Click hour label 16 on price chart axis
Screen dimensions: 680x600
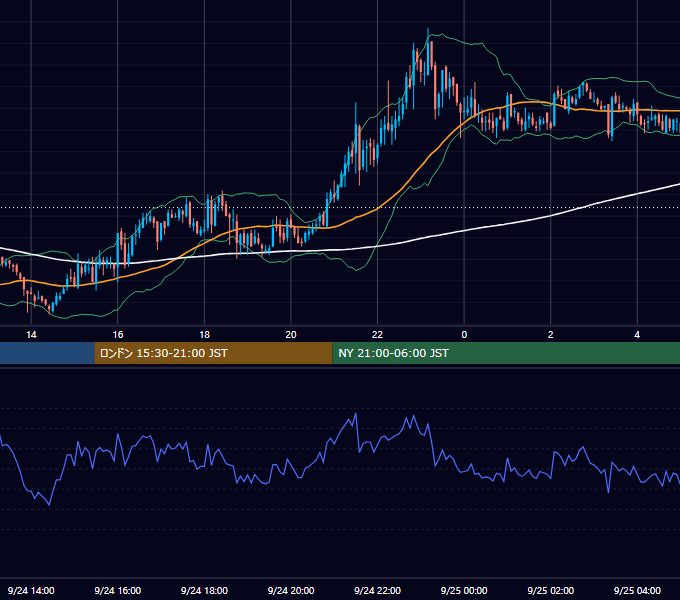pos(118,335)
